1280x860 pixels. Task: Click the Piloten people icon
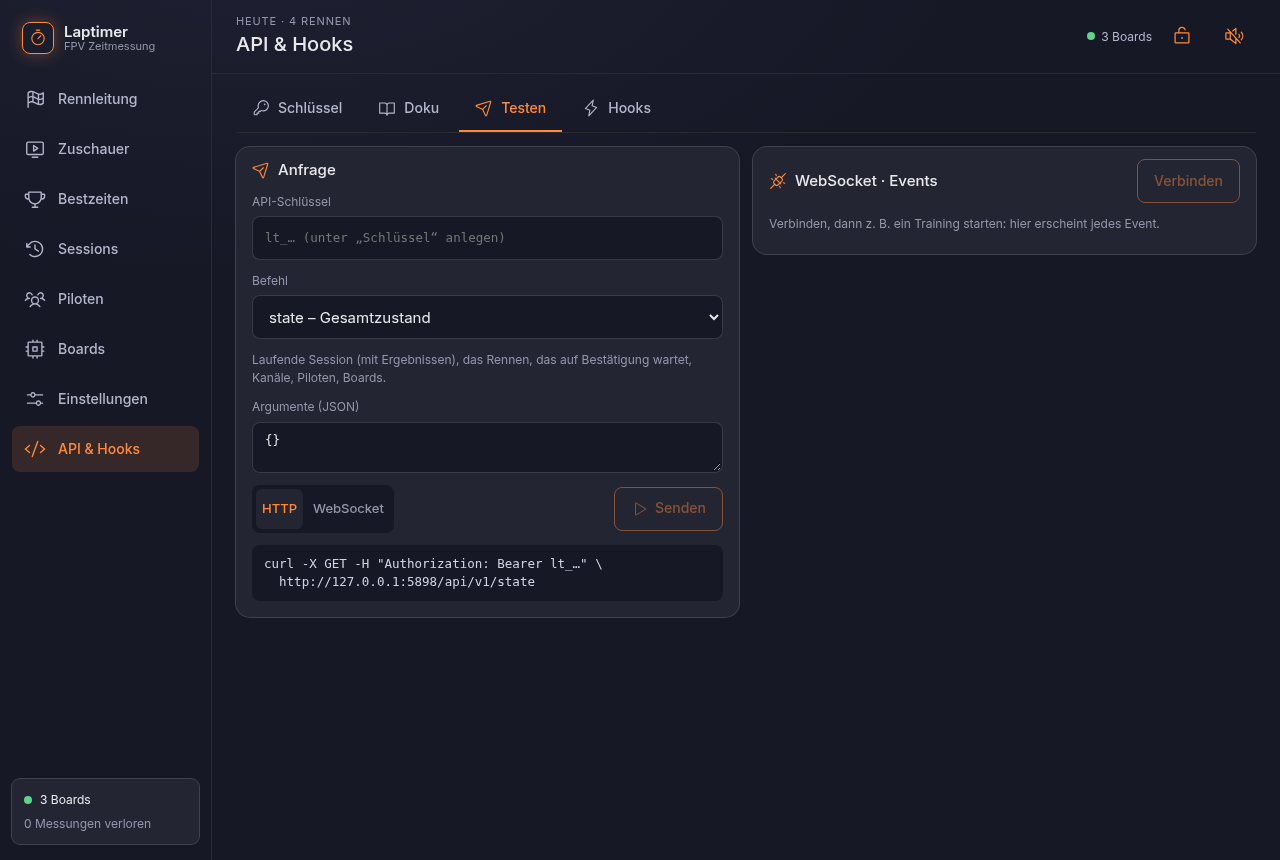pos(35,299)
